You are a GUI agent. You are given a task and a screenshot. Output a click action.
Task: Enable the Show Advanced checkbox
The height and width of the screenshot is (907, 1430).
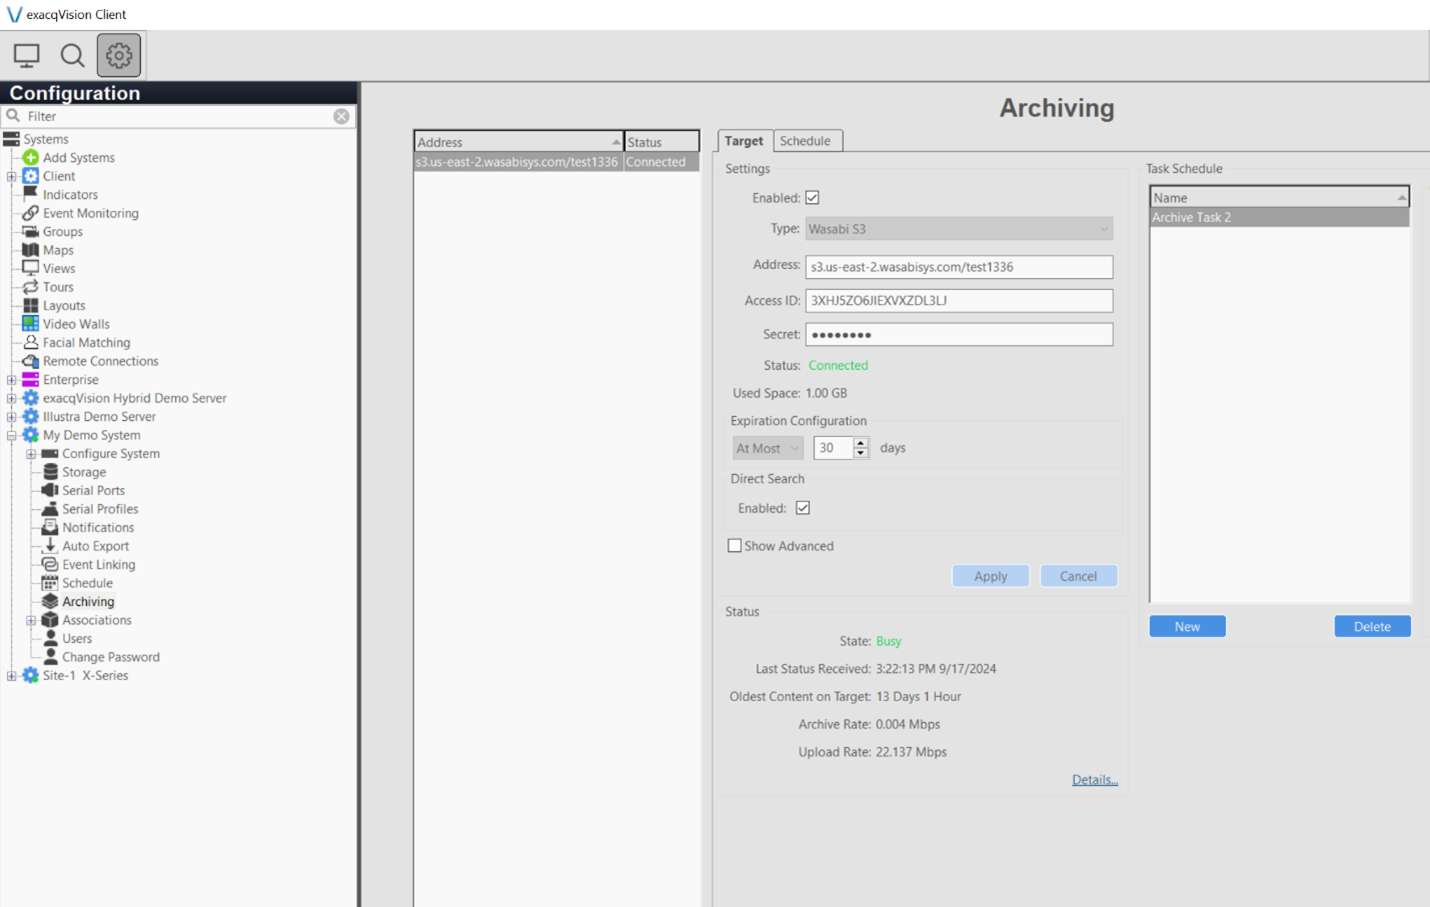[735, 546]
